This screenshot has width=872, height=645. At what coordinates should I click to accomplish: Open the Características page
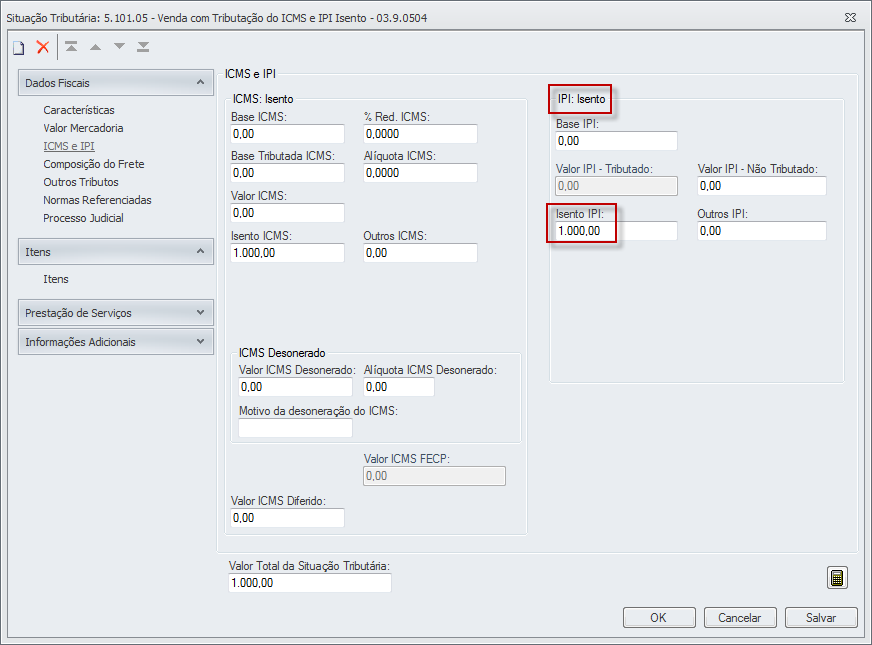(x=79, y=110)
